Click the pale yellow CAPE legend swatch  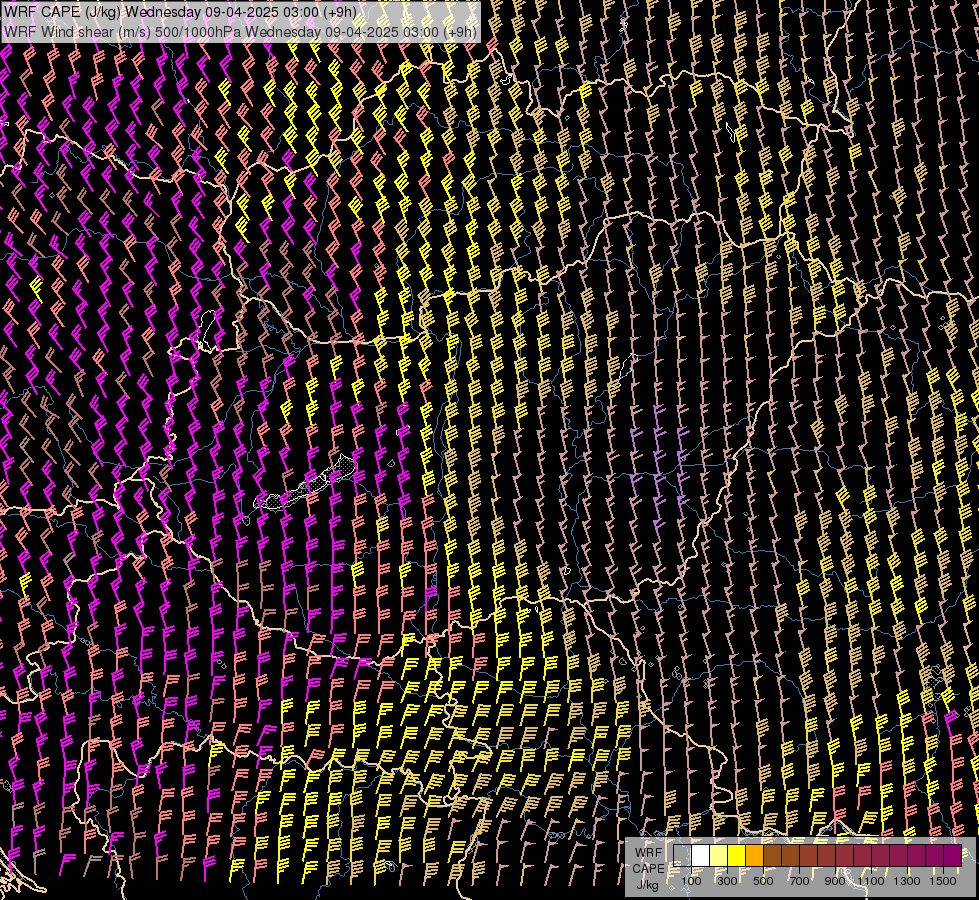719,855
